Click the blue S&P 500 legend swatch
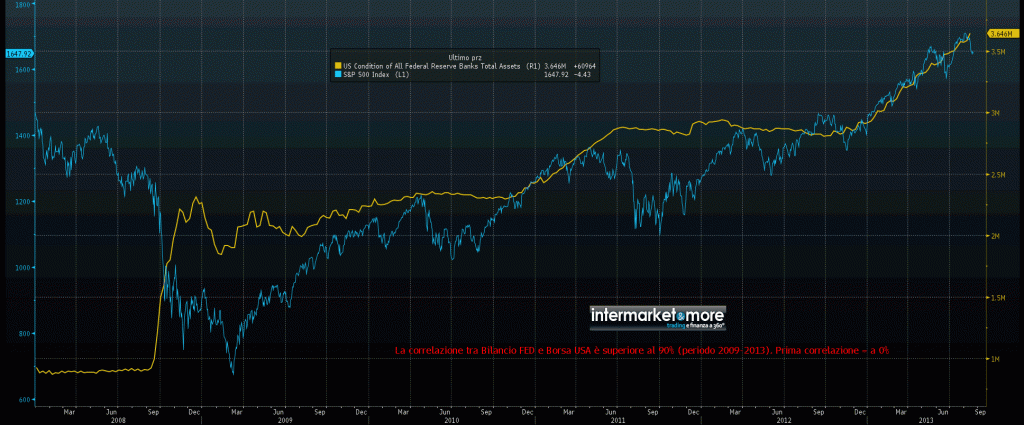This screenshot has height=425, width=1024. [x=336, y=73]
